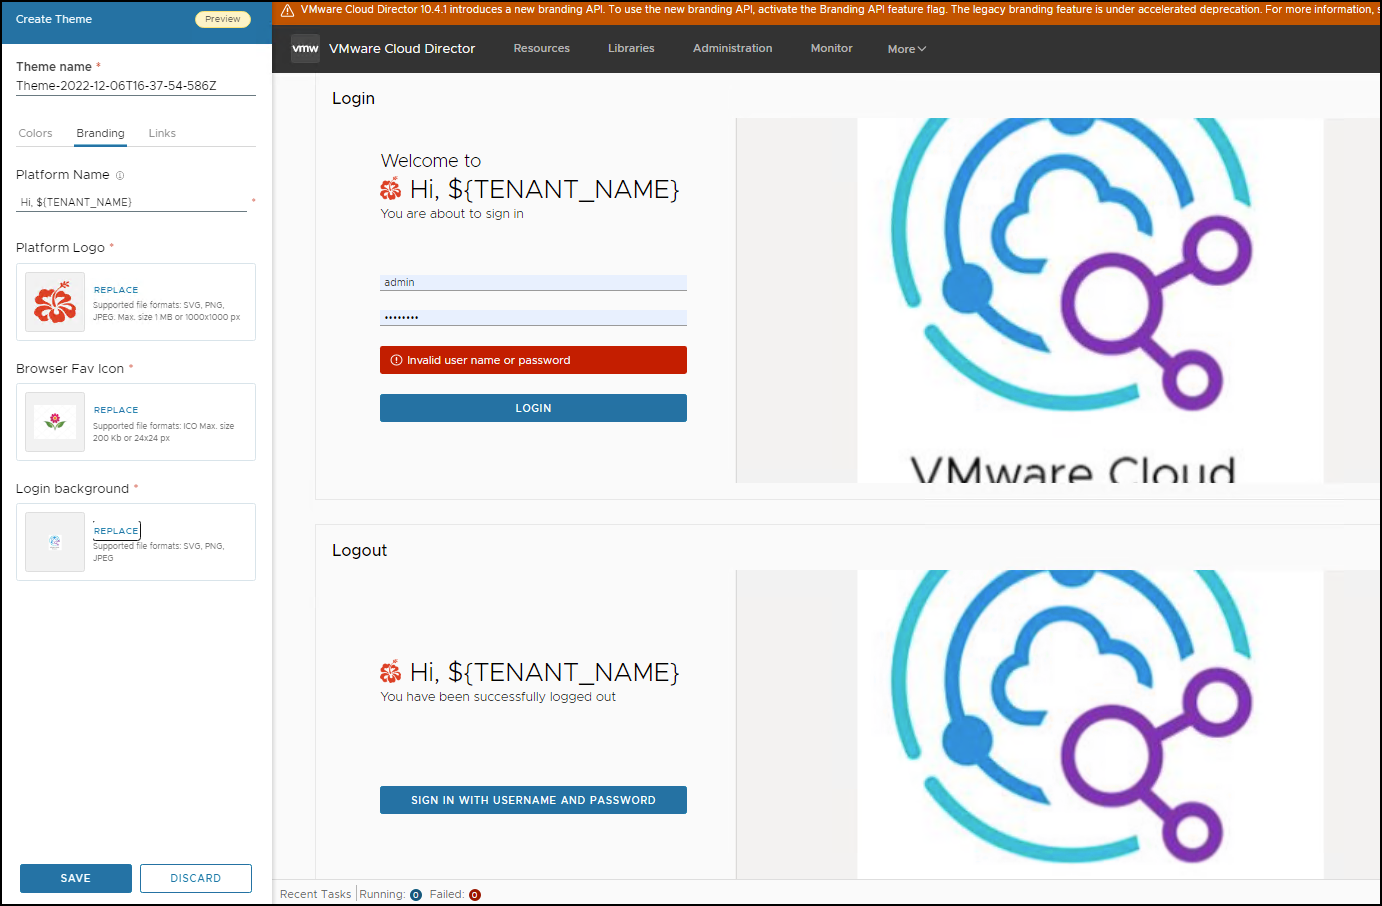Click the DISCARD button
1382x906 pixels.
point(196,878)
